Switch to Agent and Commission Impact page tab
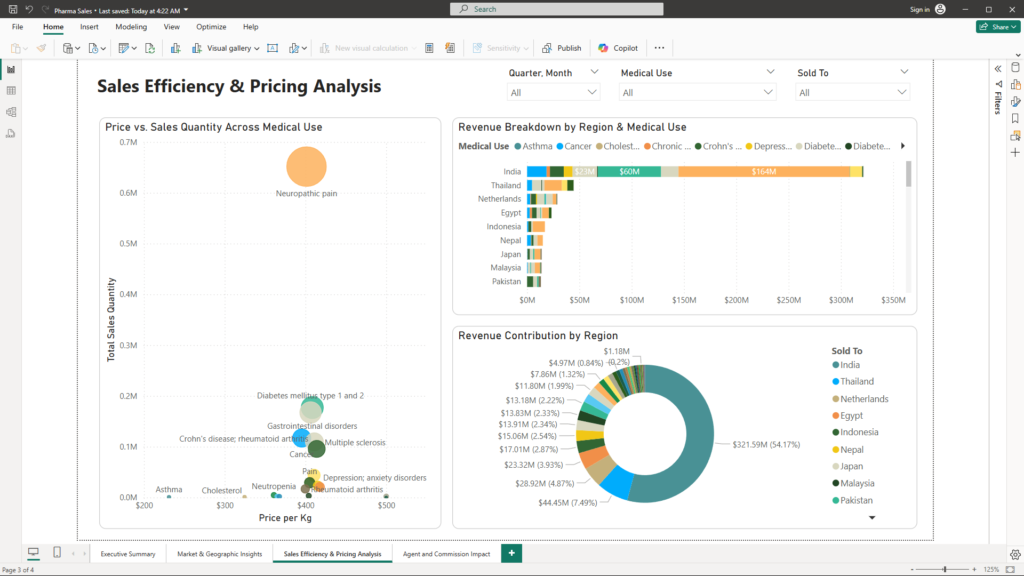The height and width of the screenshot is (576, 1024). 446,554
